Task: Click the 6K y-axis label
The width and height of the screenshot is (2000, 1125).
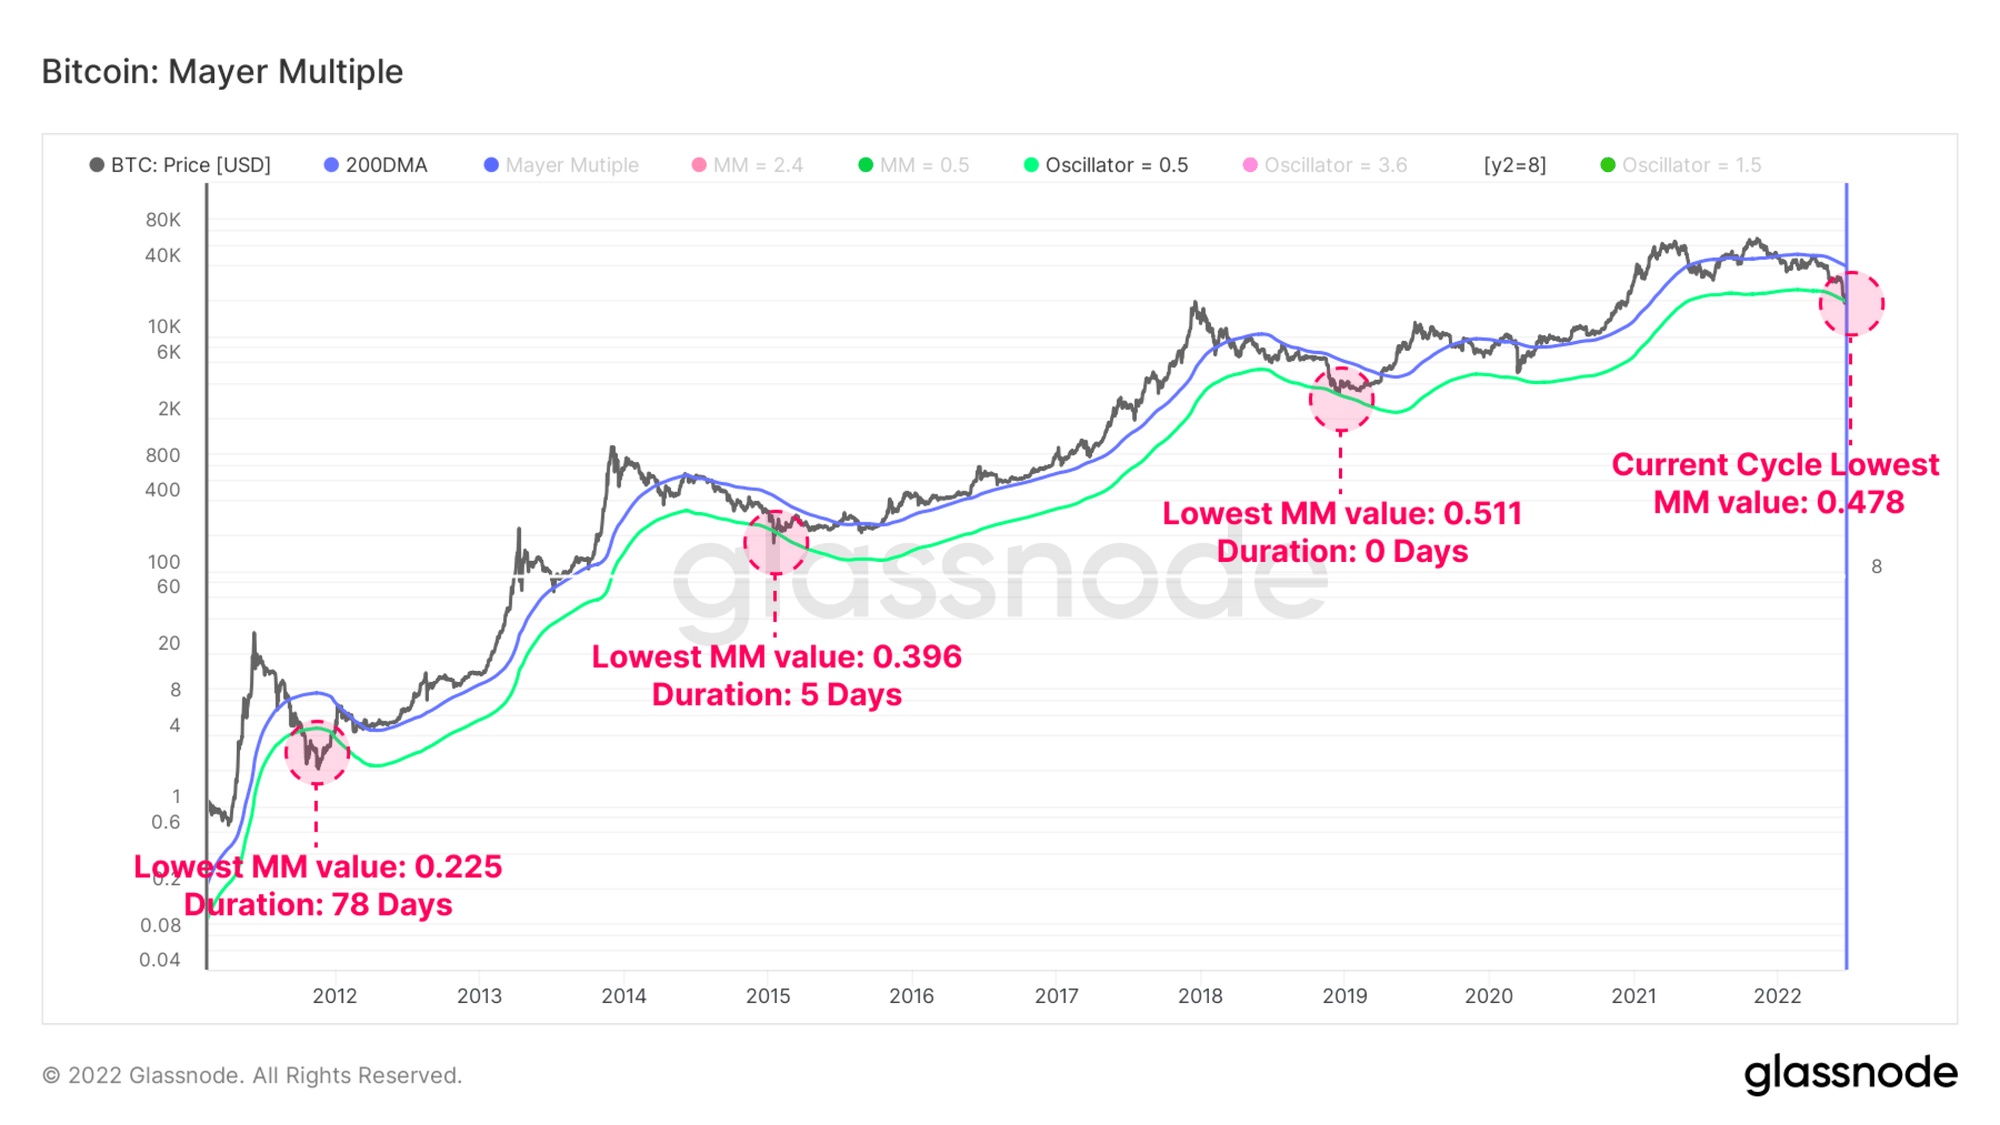Action: (169, 352)
